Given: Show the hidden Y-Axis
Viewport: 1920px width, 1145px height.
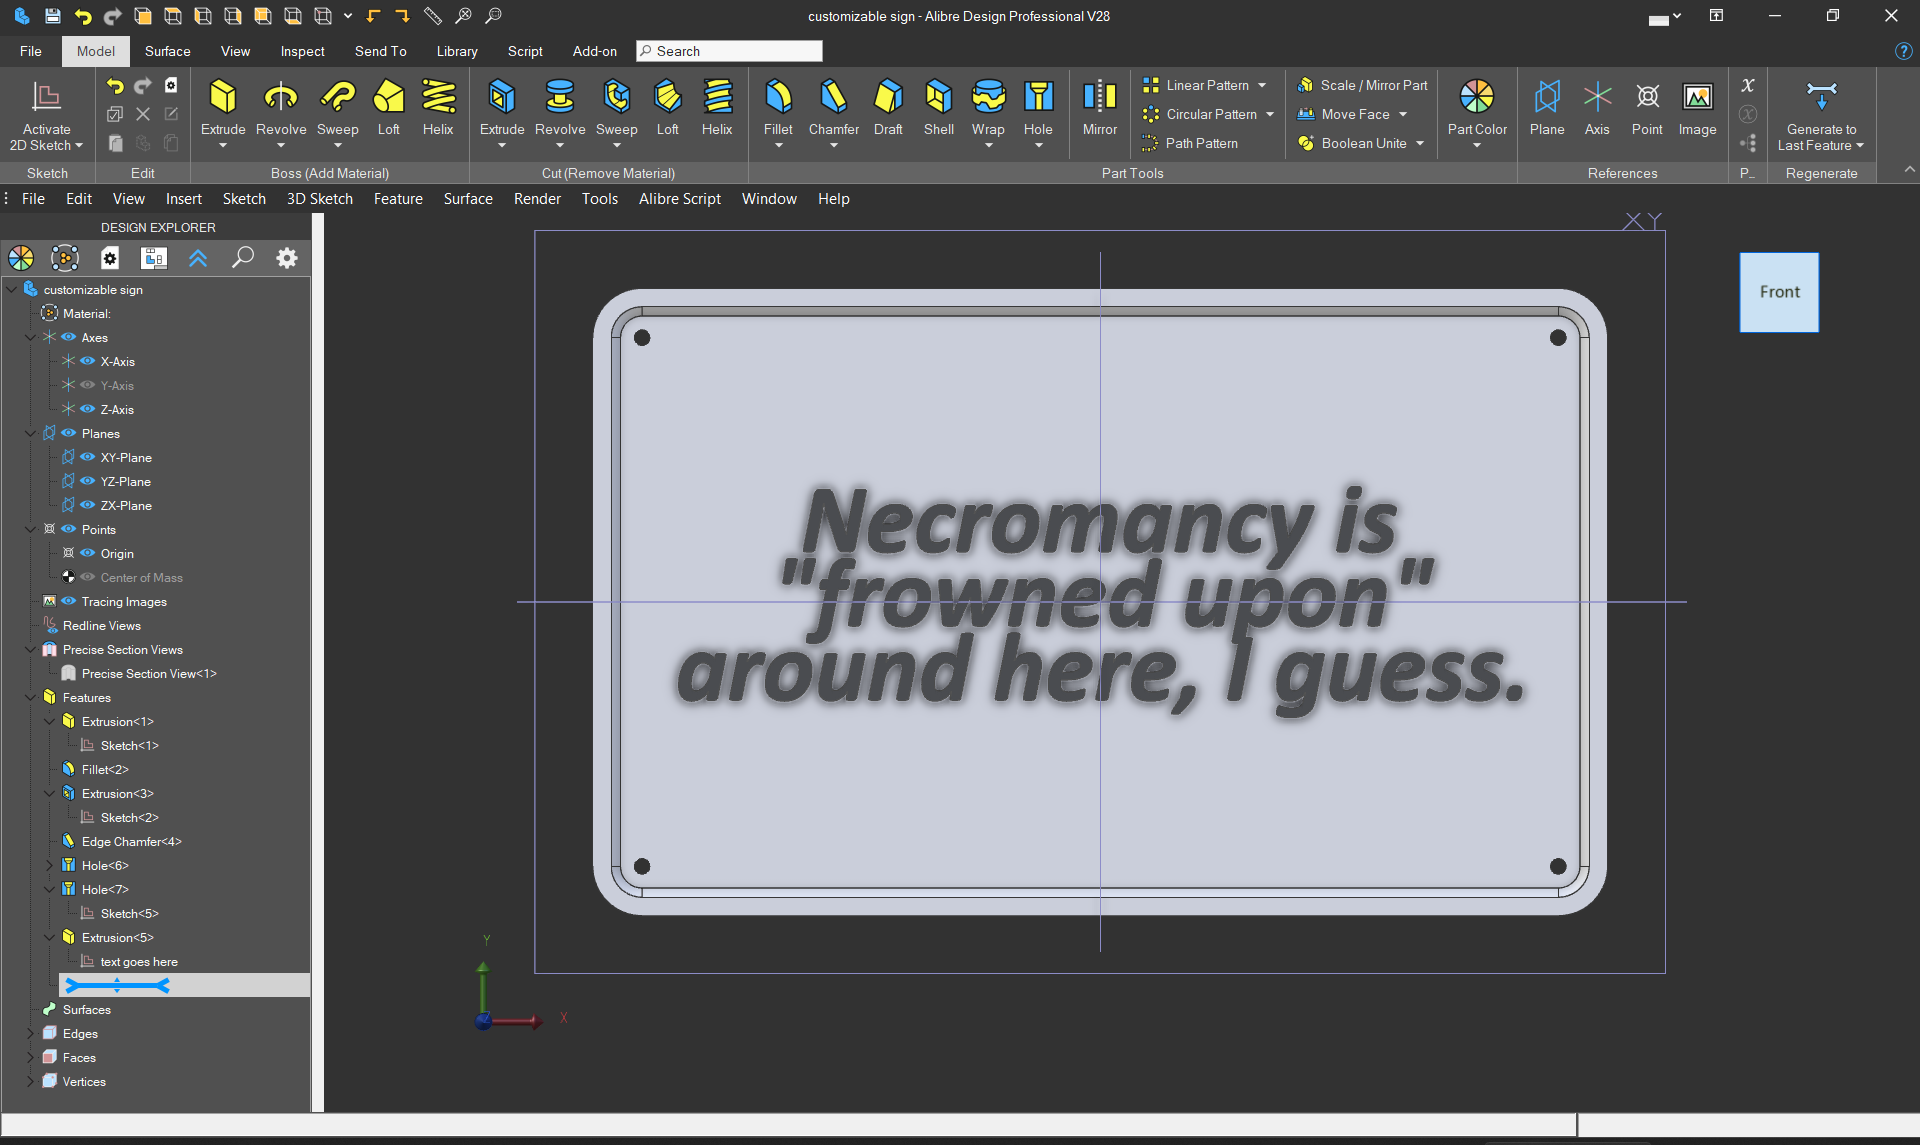Looking at the screenshot, I should [x=88, y=385].
